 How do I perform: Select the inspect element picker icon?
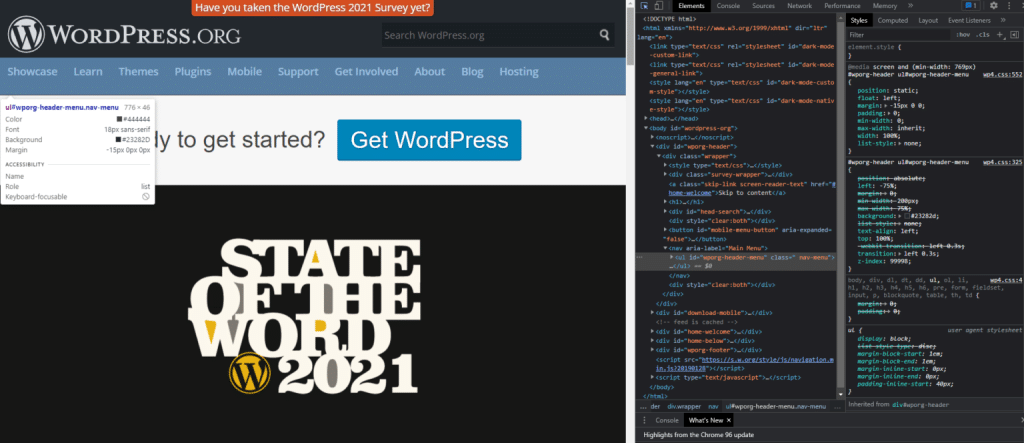(644, 6)
